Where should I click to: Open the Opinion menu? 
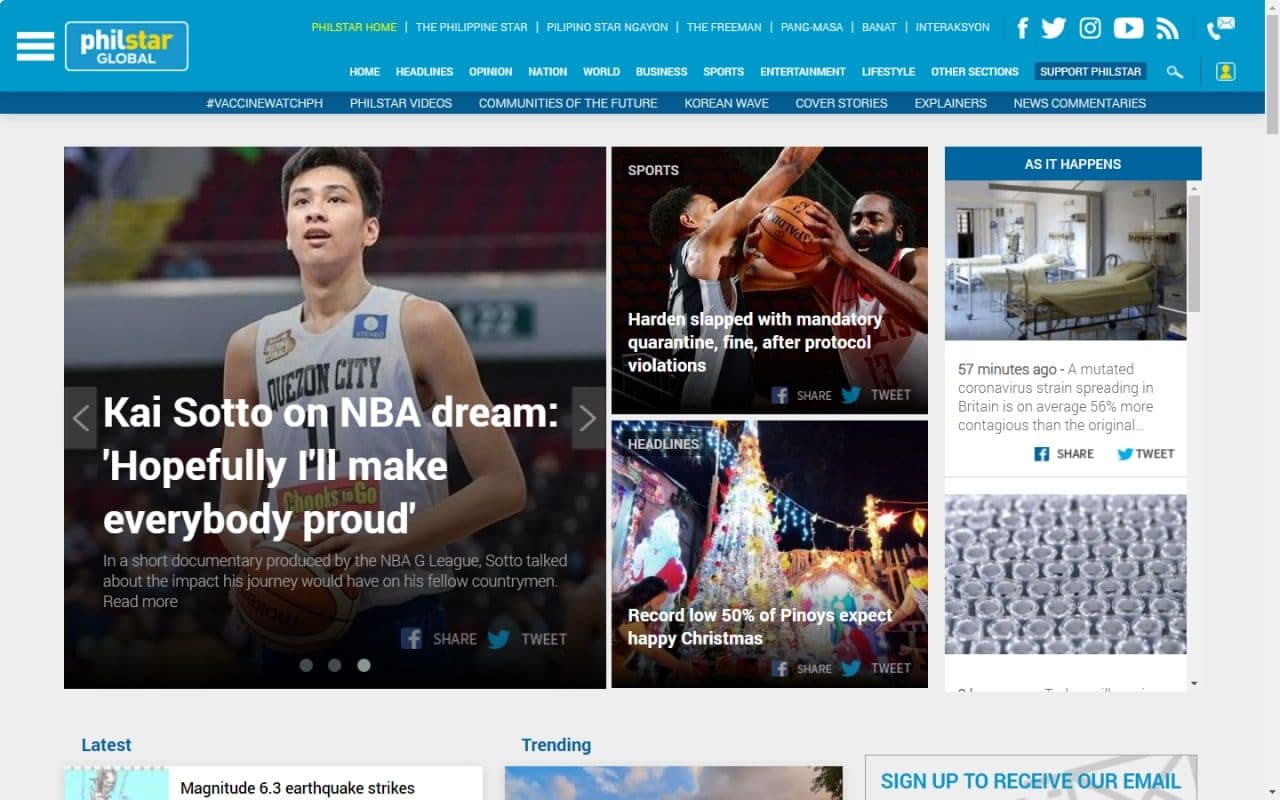coord(491,72)
